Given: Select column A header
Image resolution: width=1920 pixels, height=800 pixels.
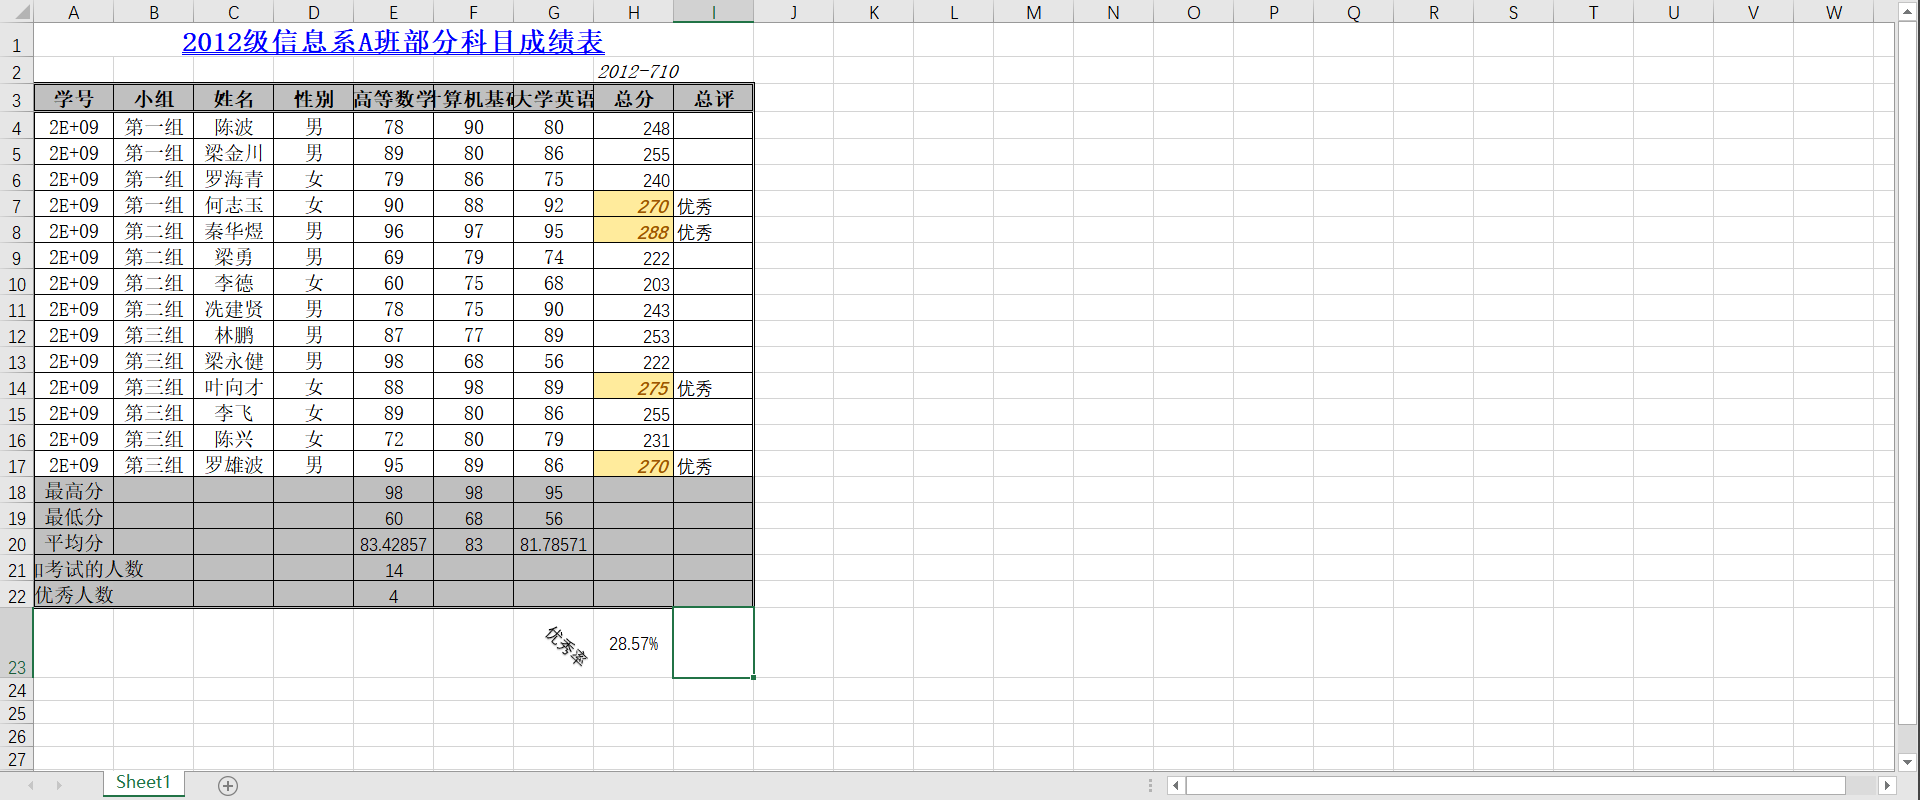Looking at the screenshot, I should click(73, 12).
